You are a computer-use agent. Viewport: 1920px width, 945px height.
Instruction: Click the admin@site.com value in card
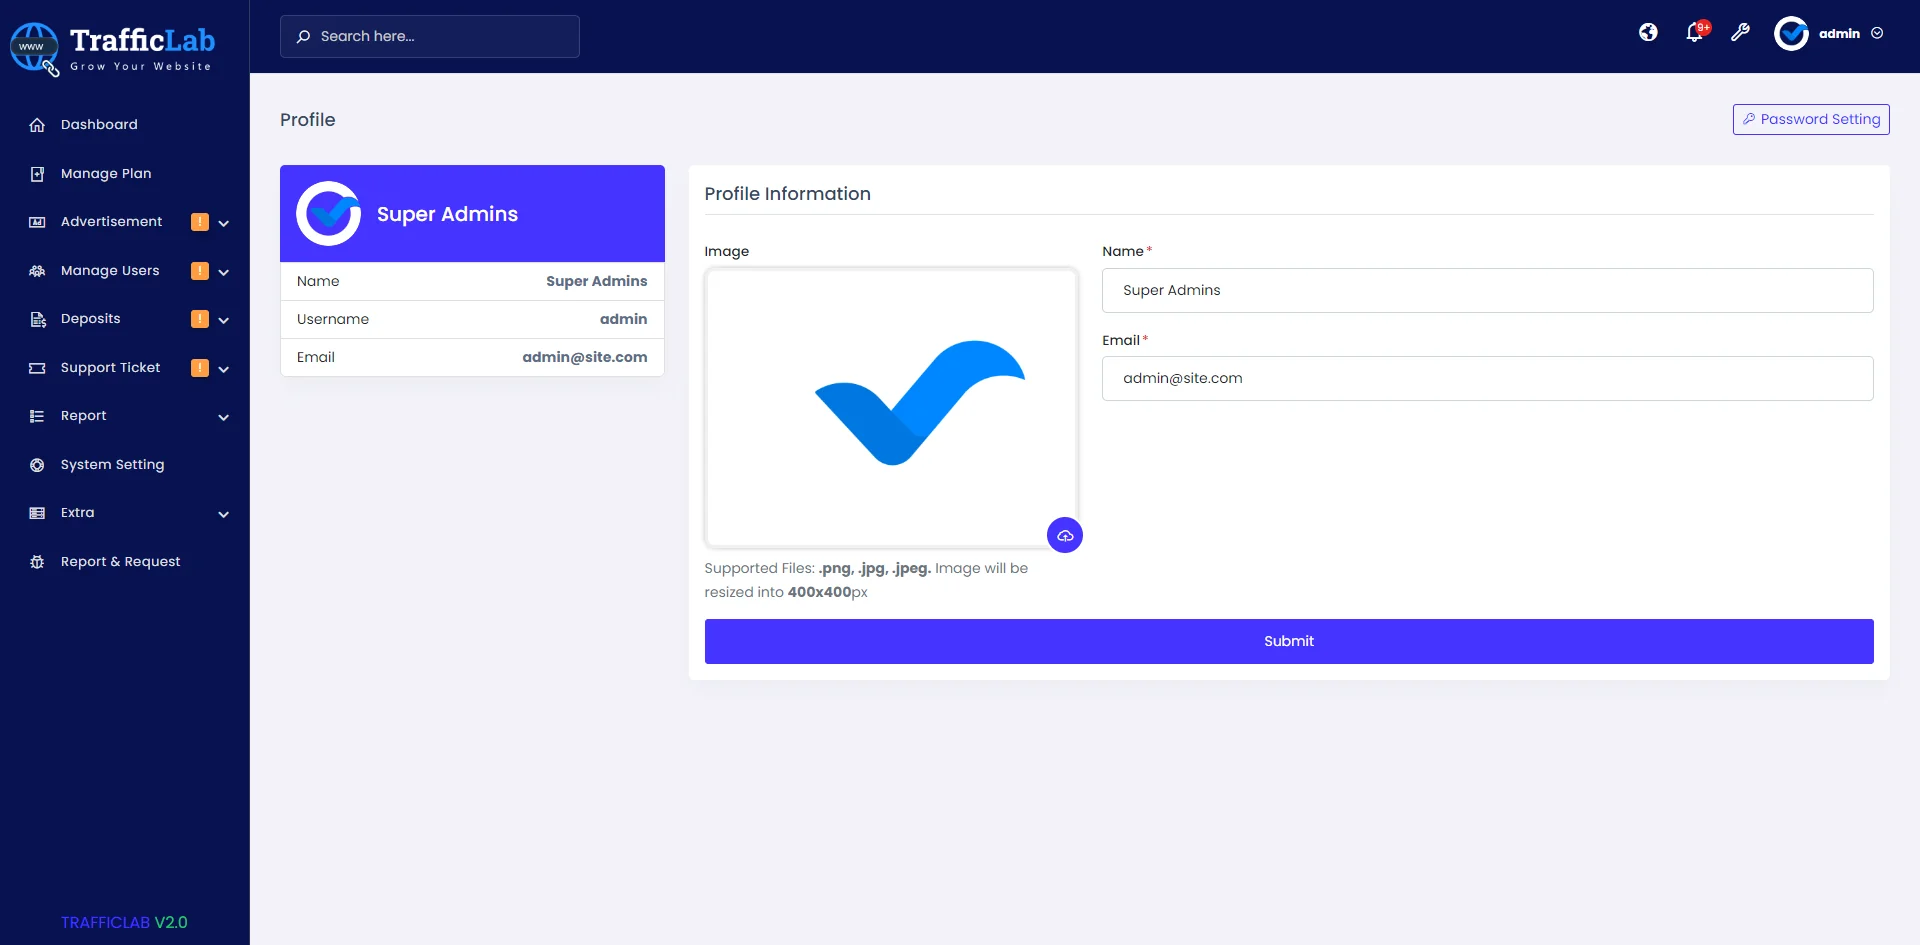click(585, 357)
